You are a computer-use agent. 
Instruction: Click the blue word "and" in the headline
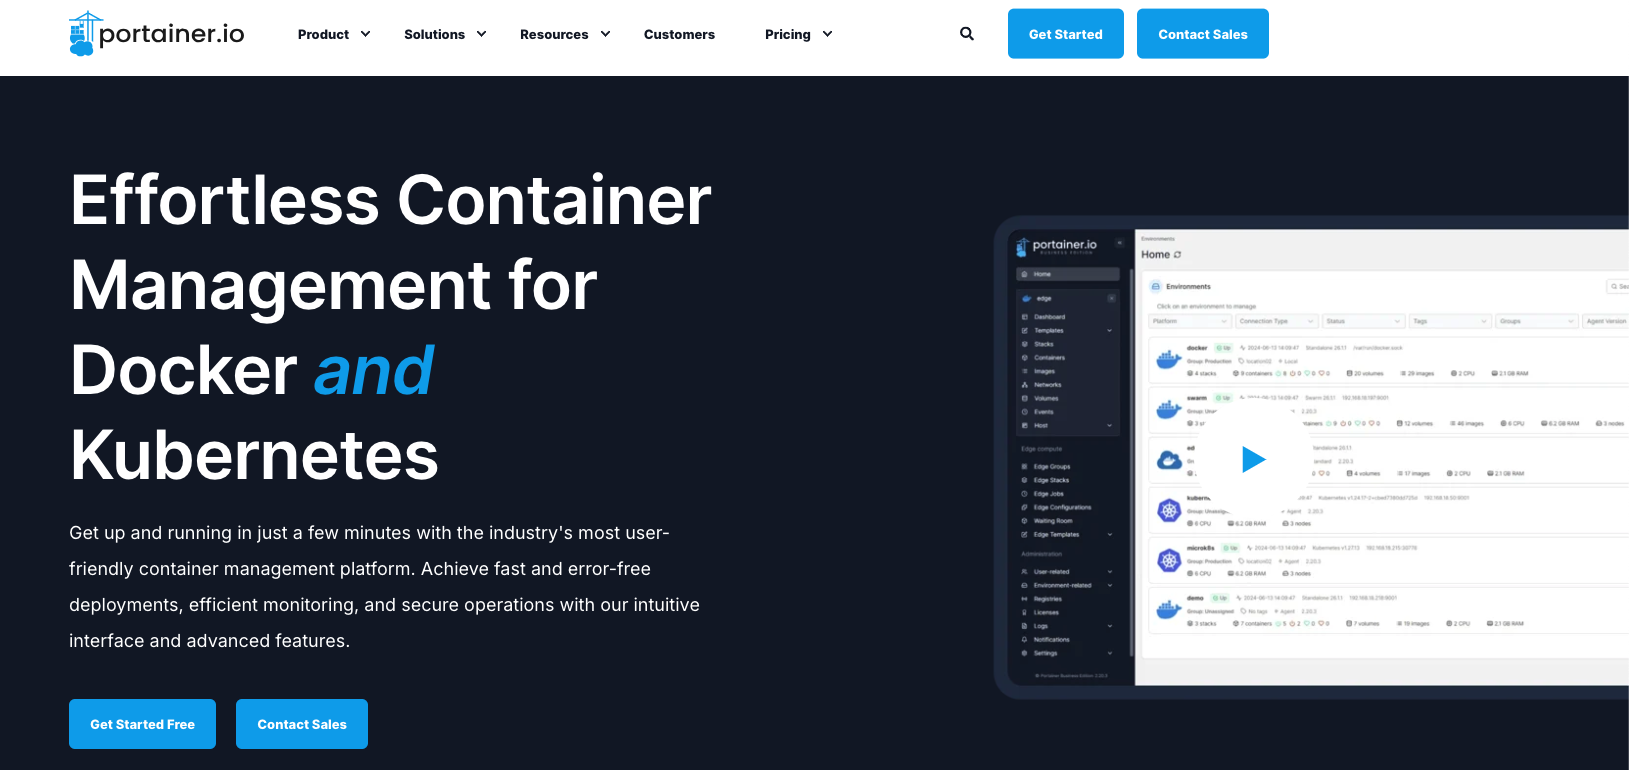[x=374, y=371]
